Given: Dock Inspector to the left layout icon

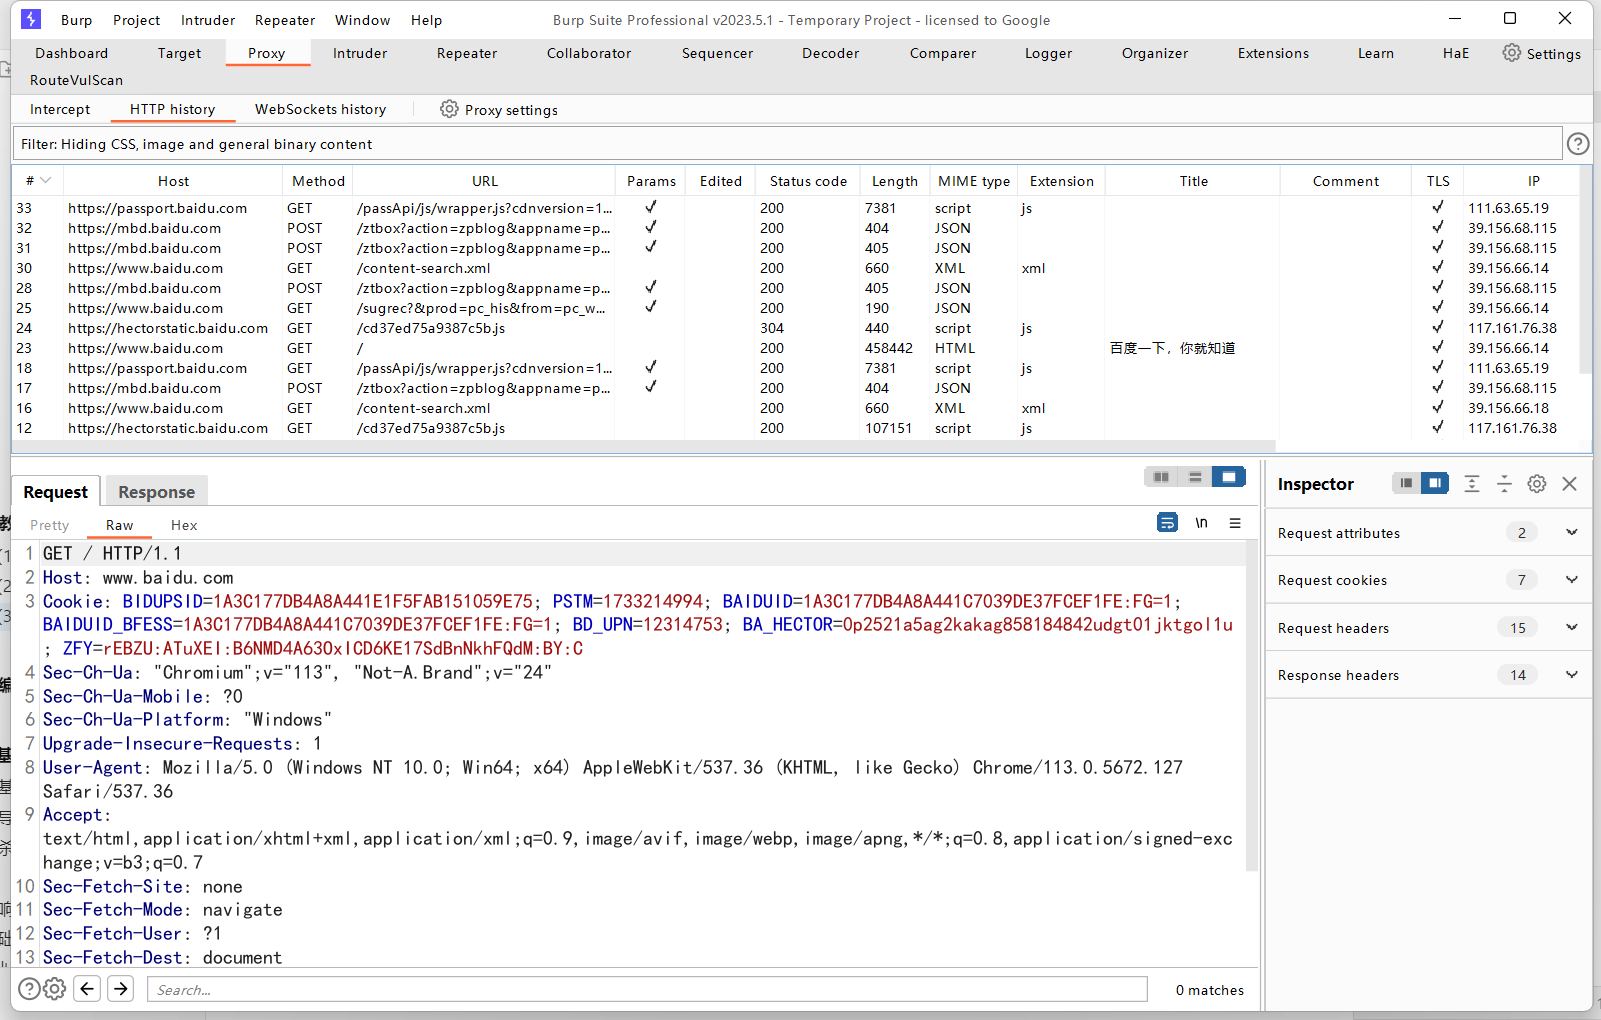Looking at the screenshot, I should pyautogui.click(x=1406, y=484).
